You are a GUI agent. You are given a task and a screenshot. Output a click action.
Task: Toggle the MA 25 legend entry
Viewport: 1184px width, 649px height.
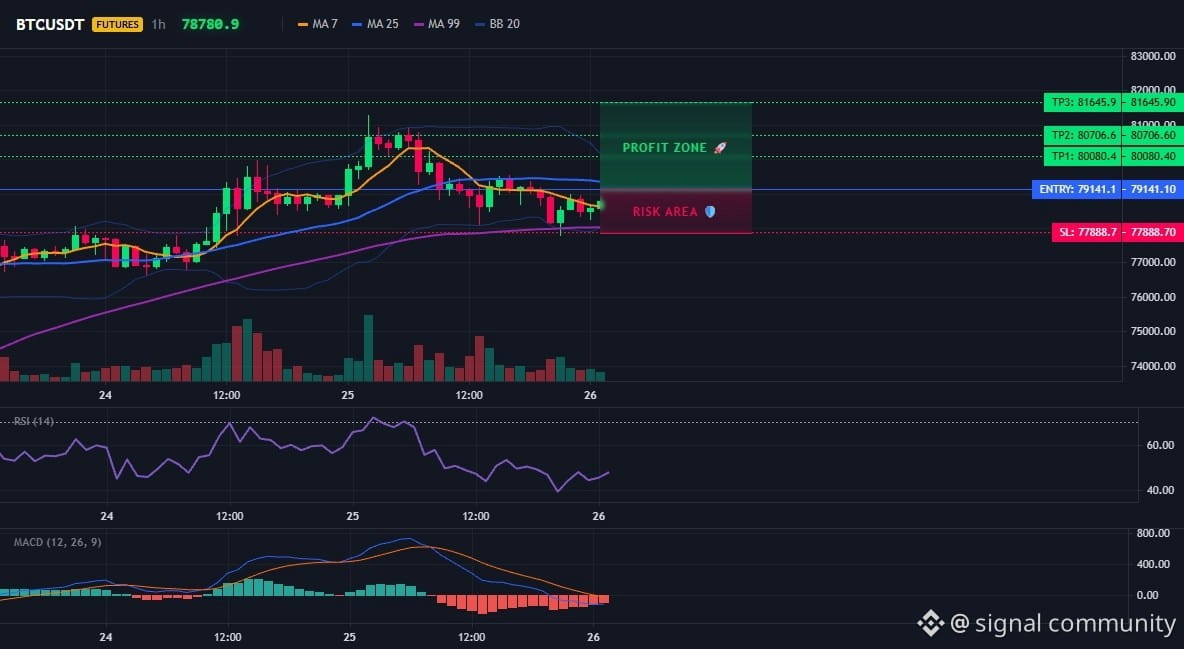click(x=375, y=24)
